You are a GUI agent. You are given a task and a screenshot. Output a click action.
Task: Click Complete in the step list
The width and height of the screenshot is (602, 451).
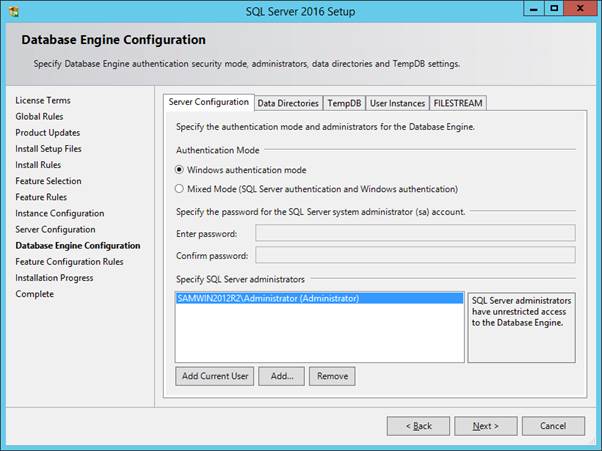tap(35, 294)
